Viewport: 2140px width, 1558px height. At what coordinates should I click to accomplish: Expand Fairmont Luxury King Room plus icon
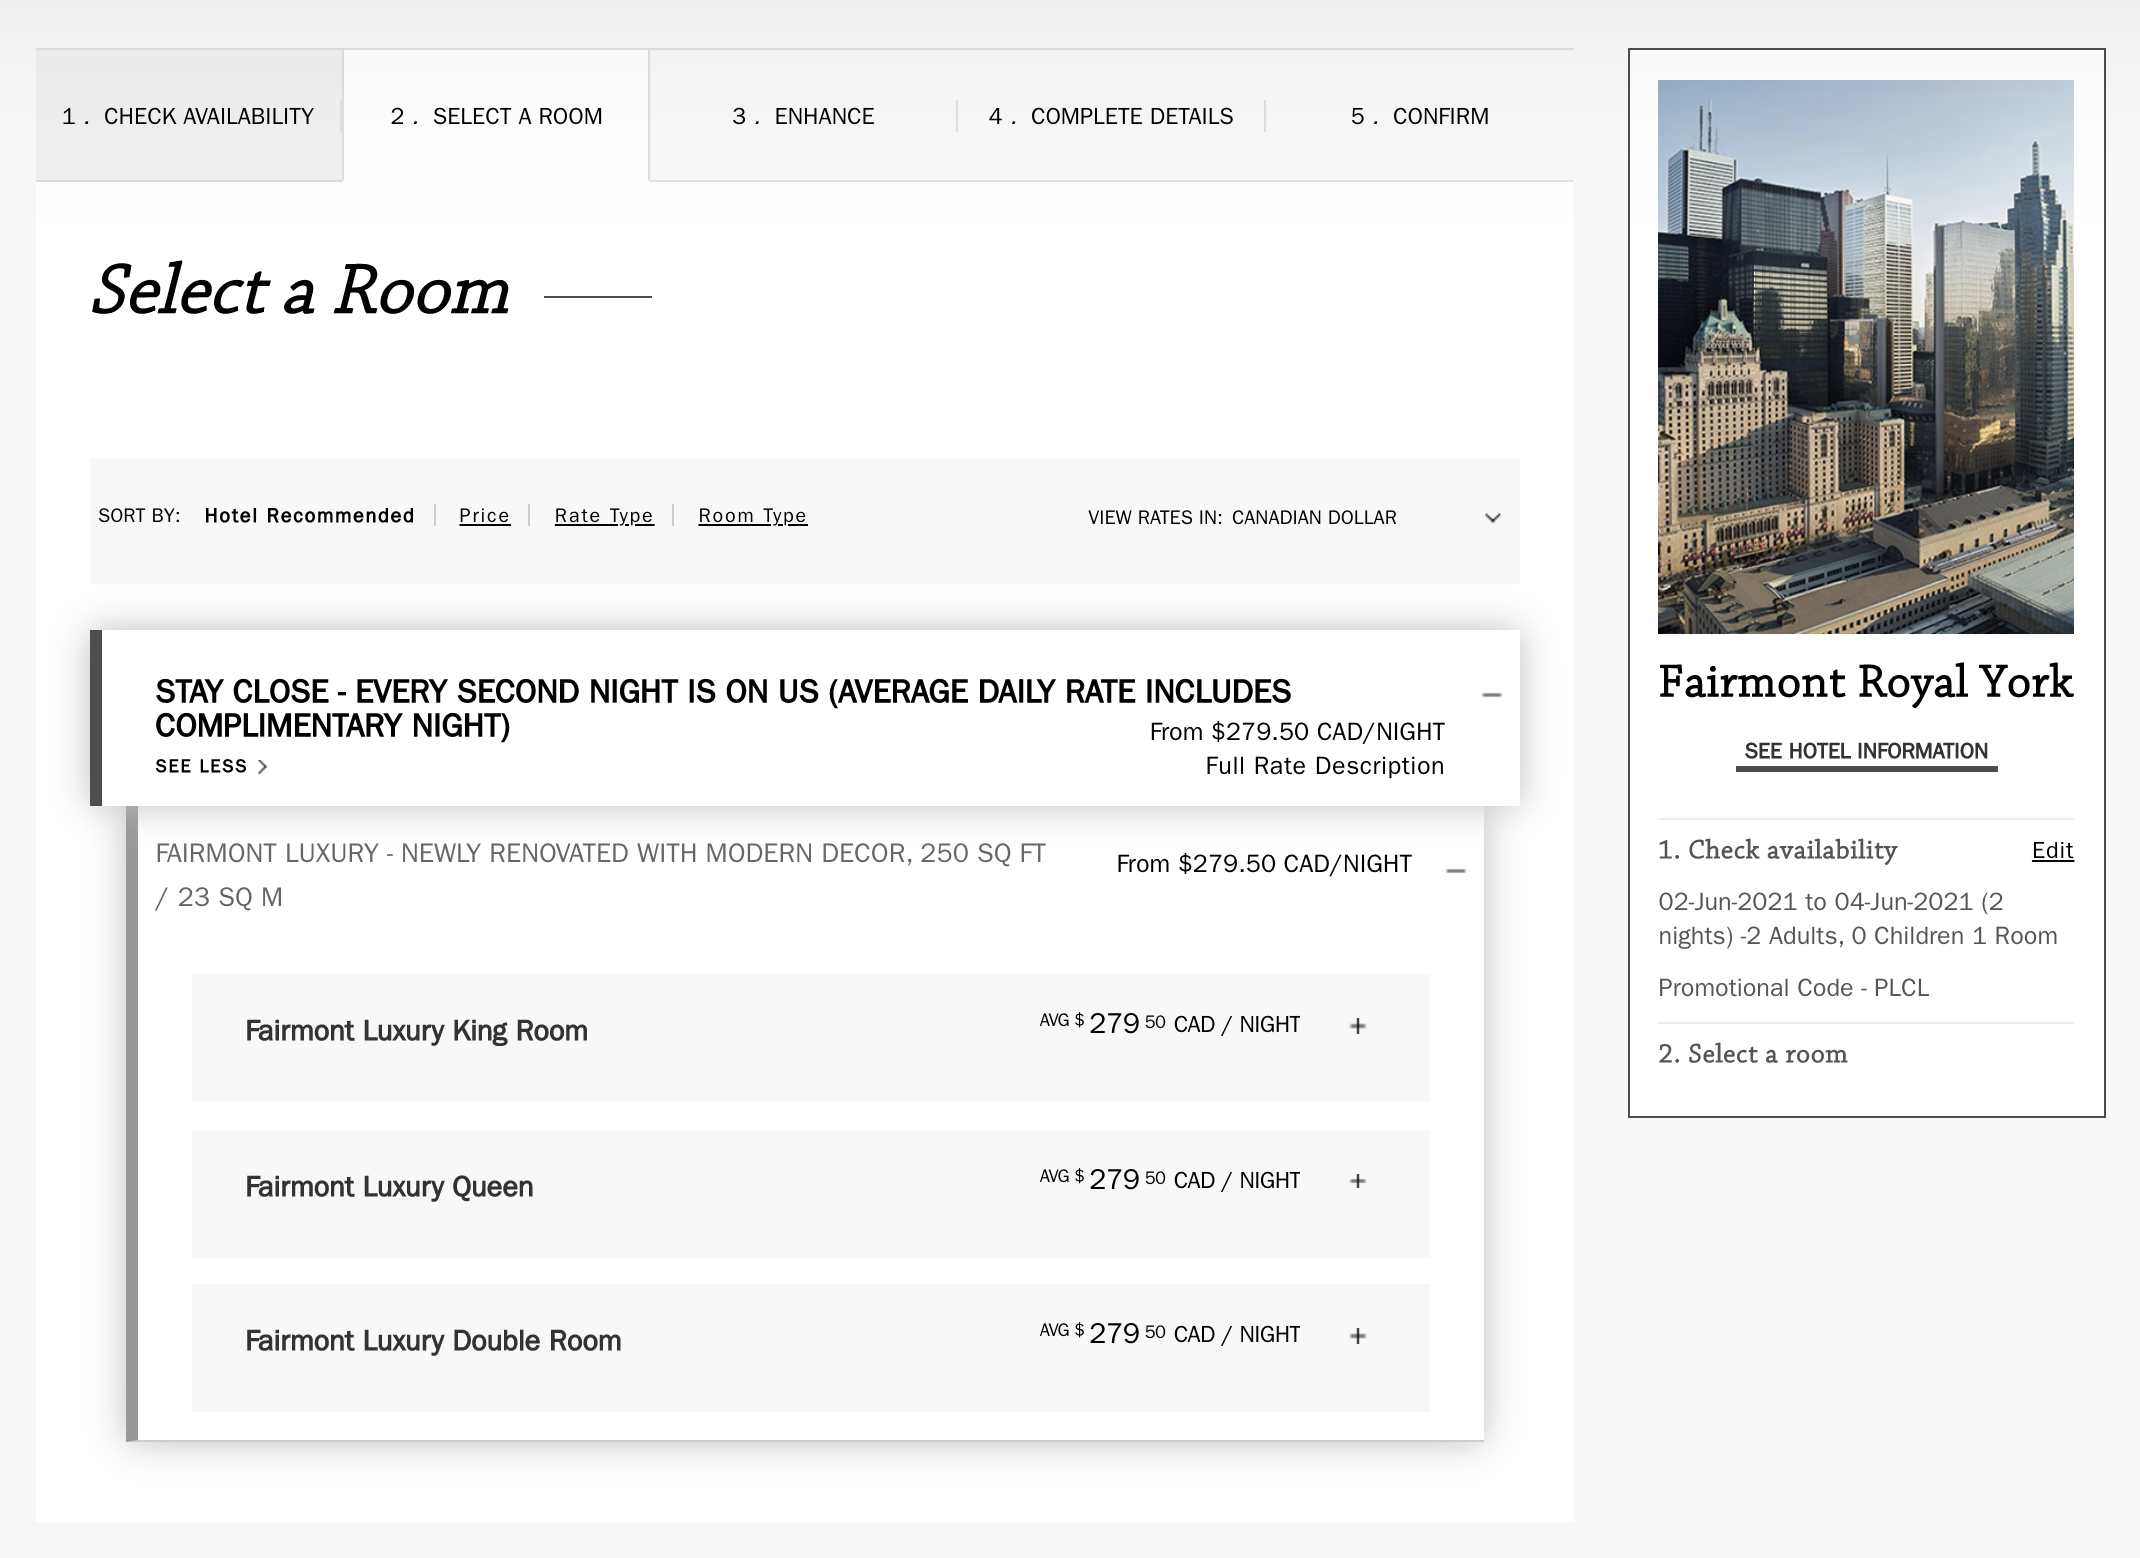(1357, 1026)
